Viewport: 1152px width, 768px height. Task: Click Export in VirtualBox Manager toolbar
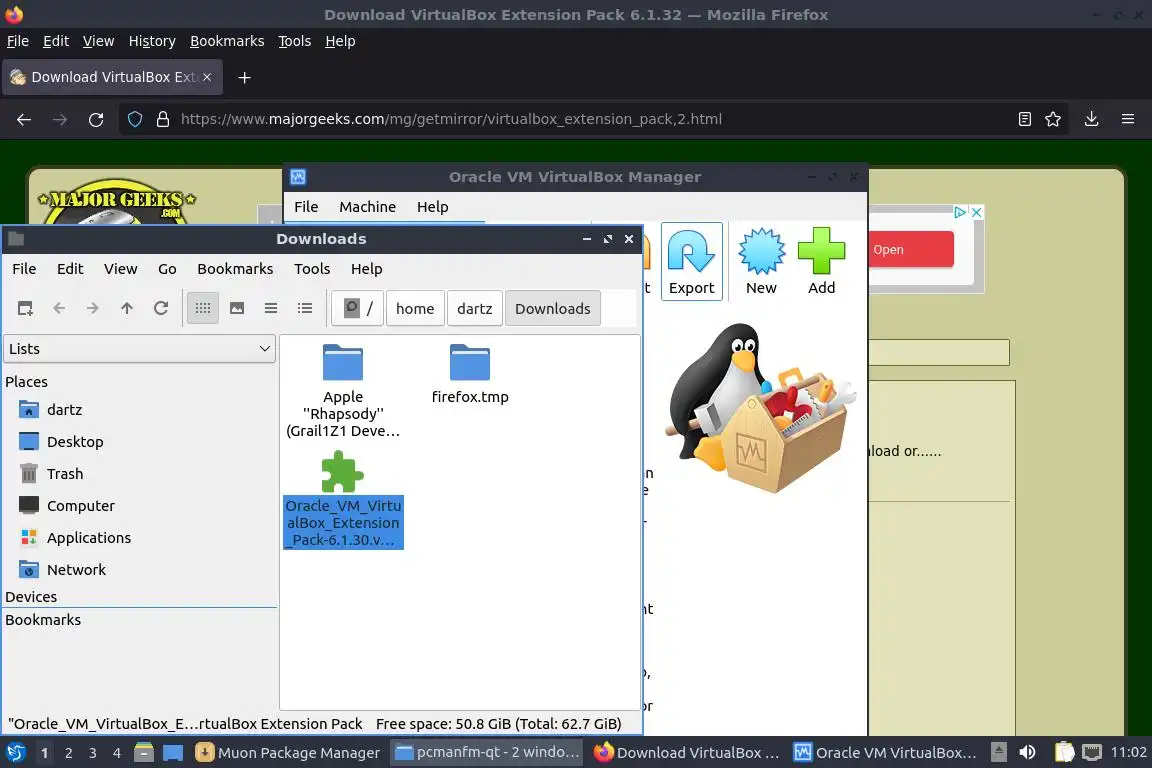[x=691, y=262]
